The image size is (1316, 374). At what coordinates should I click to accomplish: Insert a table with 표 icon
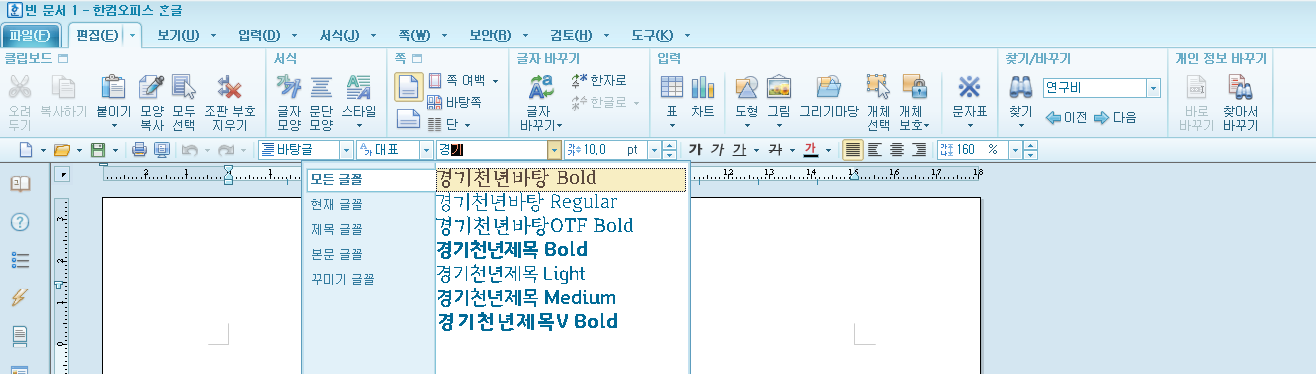(672, 88)
